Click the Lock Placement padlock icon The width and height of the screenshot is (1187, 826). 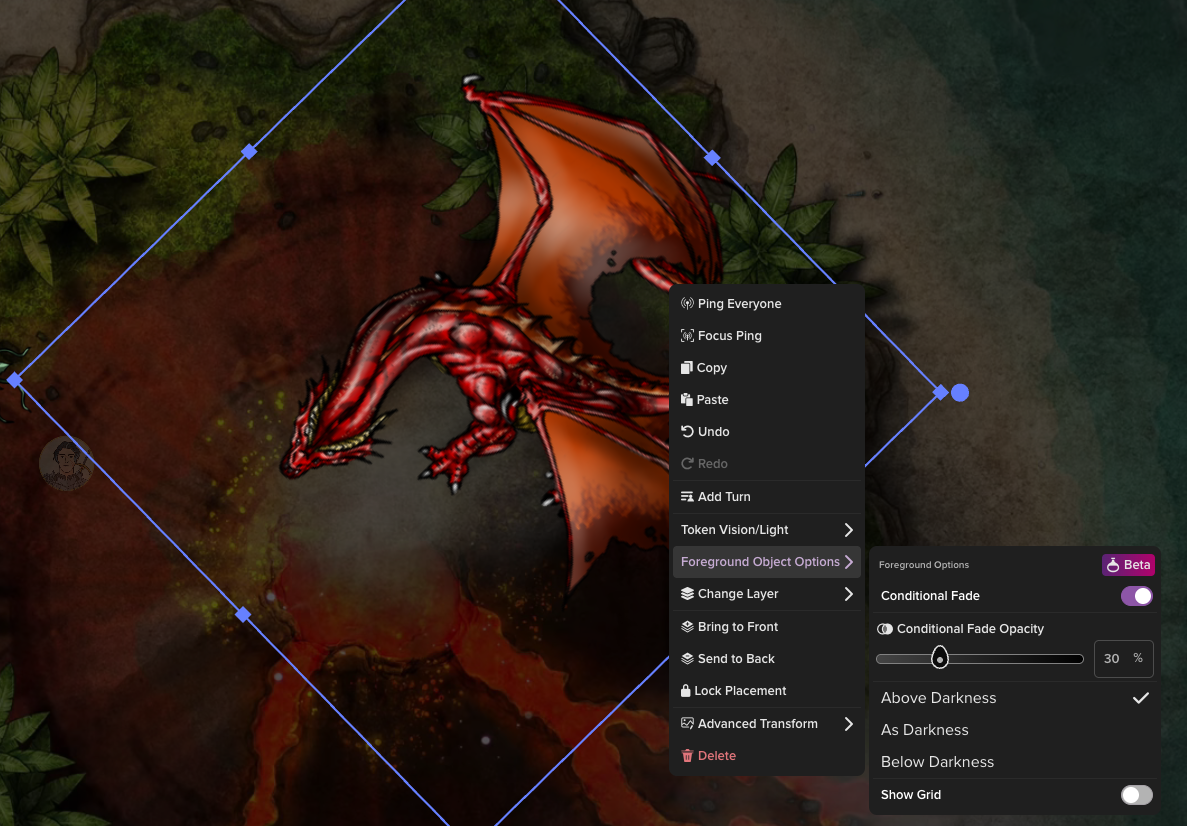686,690
